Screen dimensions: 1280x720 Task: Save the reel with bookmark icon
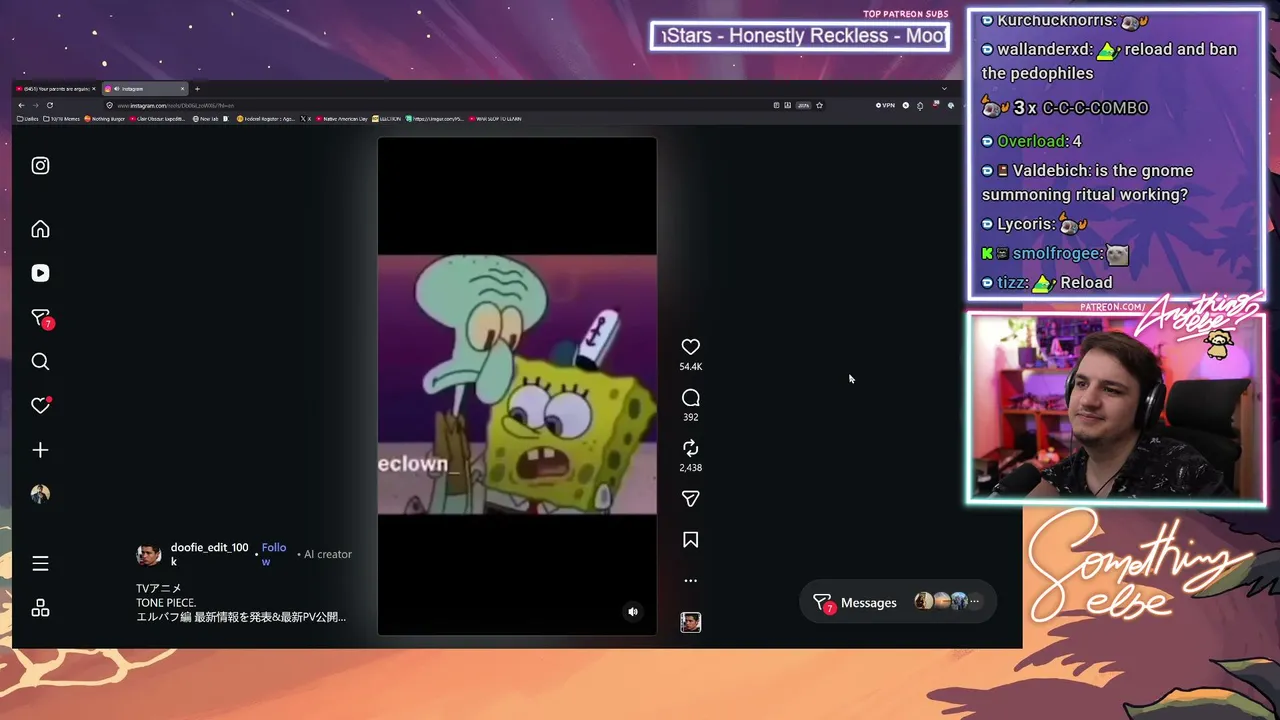click(690, 540)
